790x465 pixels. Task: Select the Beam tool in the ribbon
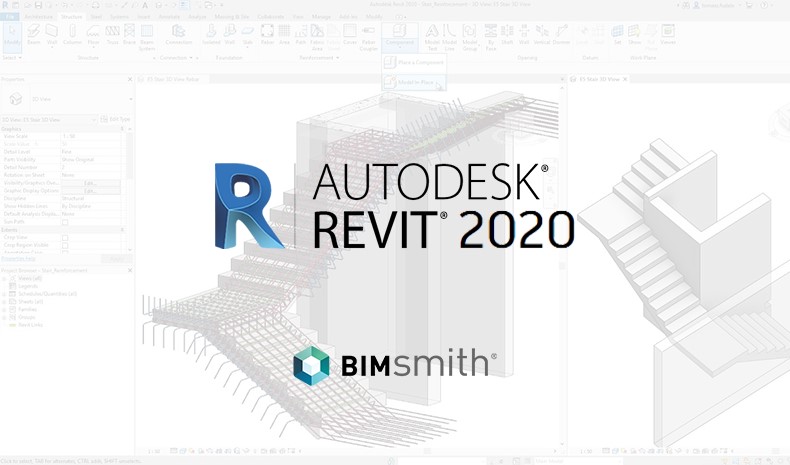[x=34, y=35]
